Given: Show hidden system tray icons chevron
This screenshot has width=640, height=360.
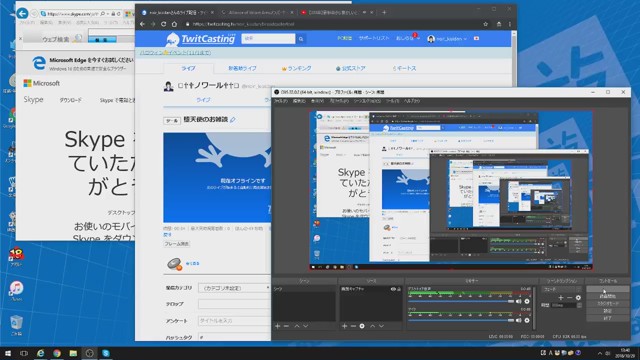Looking at the screenshot, I should pos(600,353).
